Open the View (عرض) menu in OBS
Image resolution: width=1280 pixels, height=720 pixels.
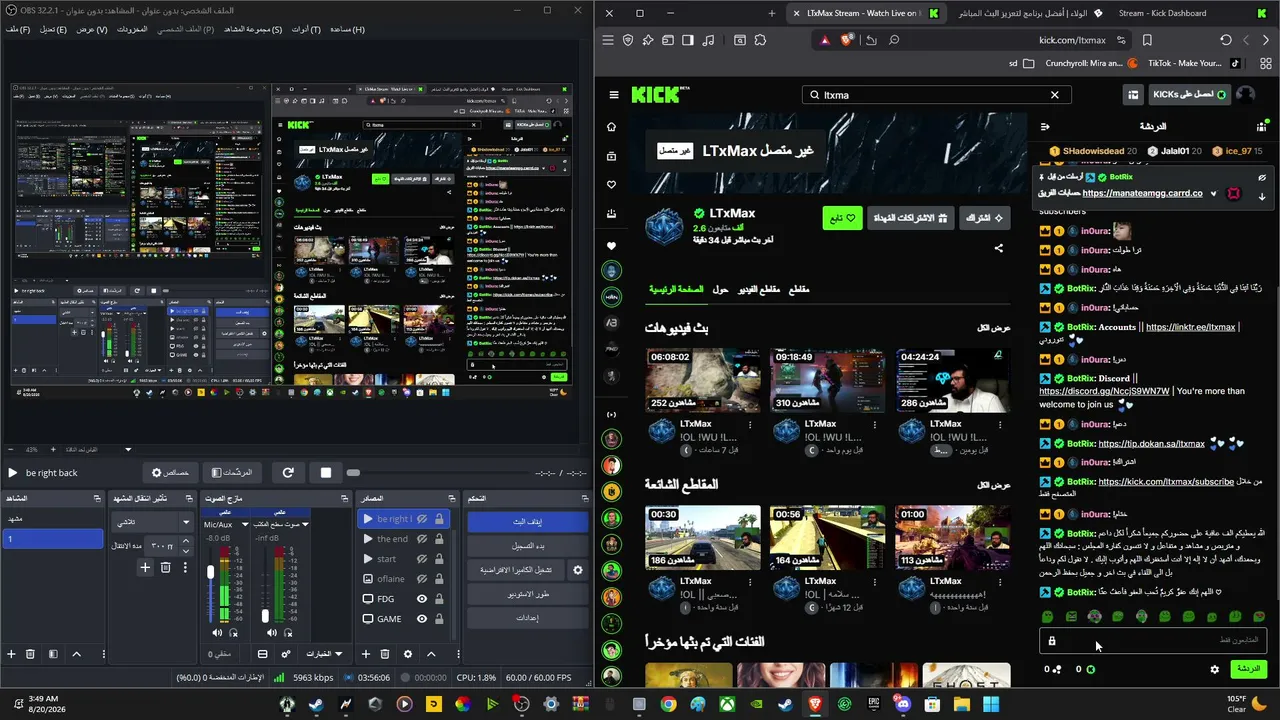tap(92, 29)
